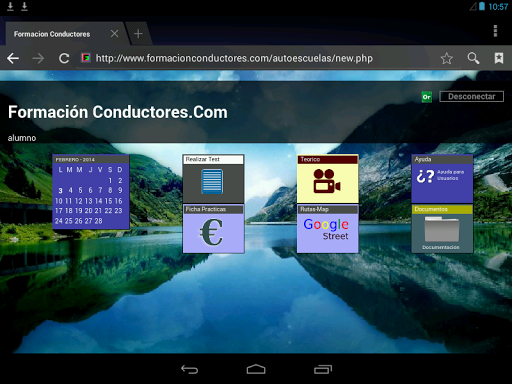Open the browser overflow menu
The image size is (512, 384).
point(495,31)
